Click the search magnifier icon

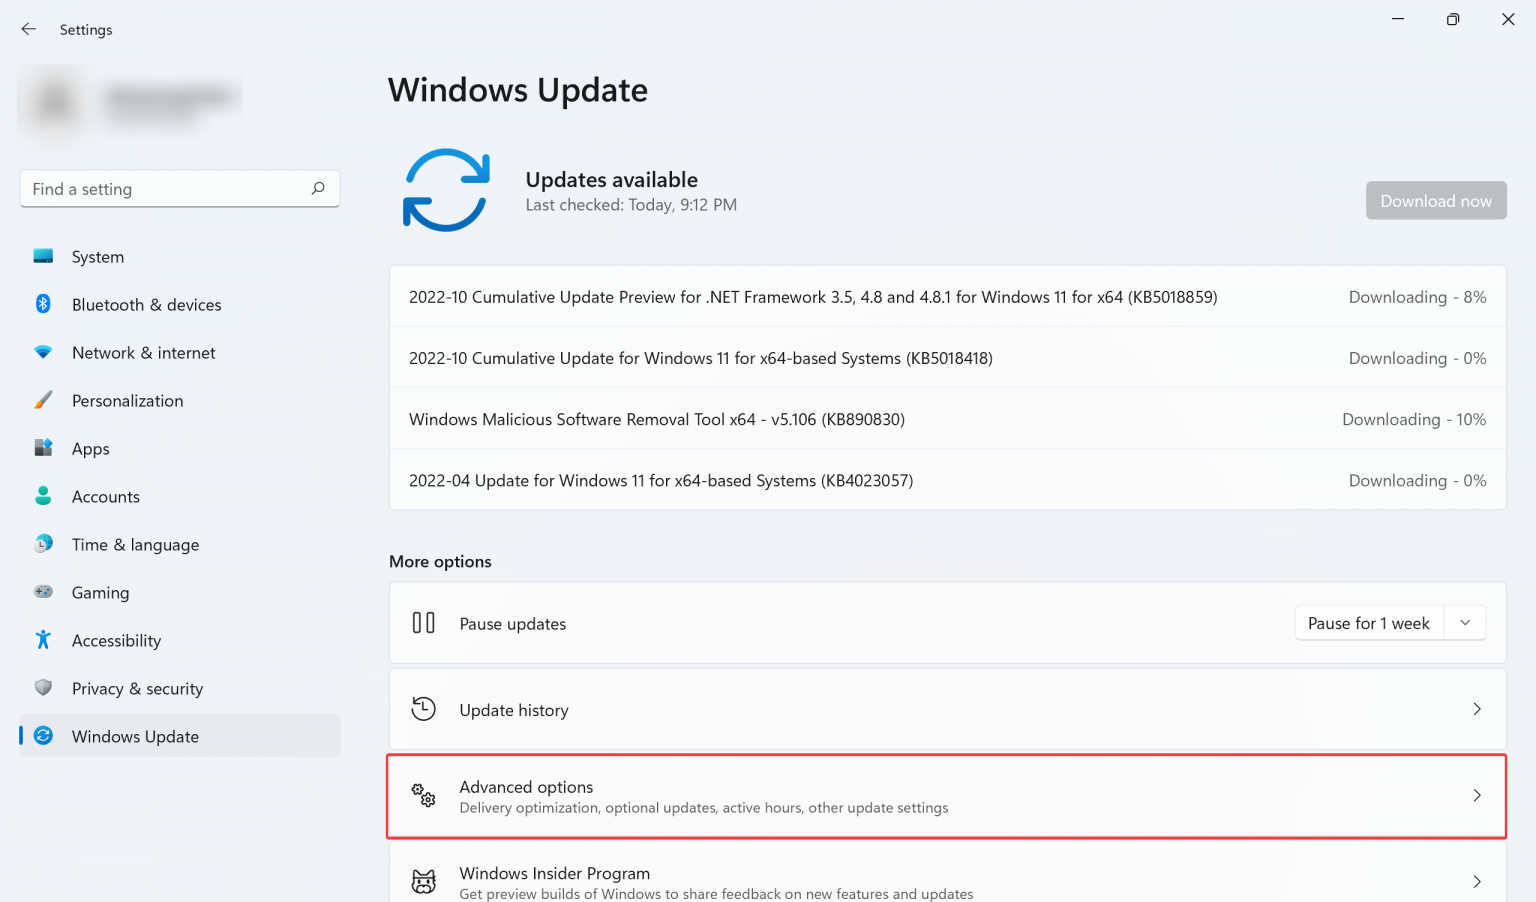(x=318, y=188)
